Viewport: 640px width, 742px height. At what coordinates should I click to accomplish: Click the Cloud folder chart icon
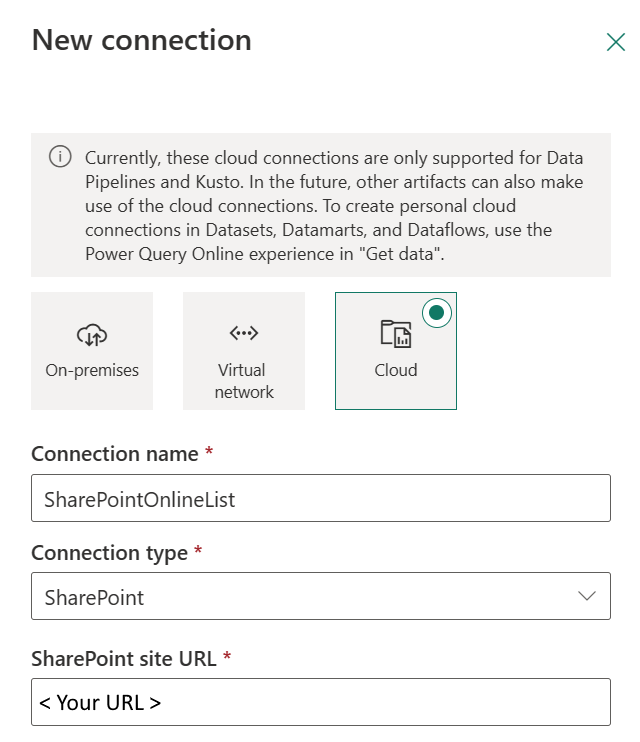click(x=396, y=334)
